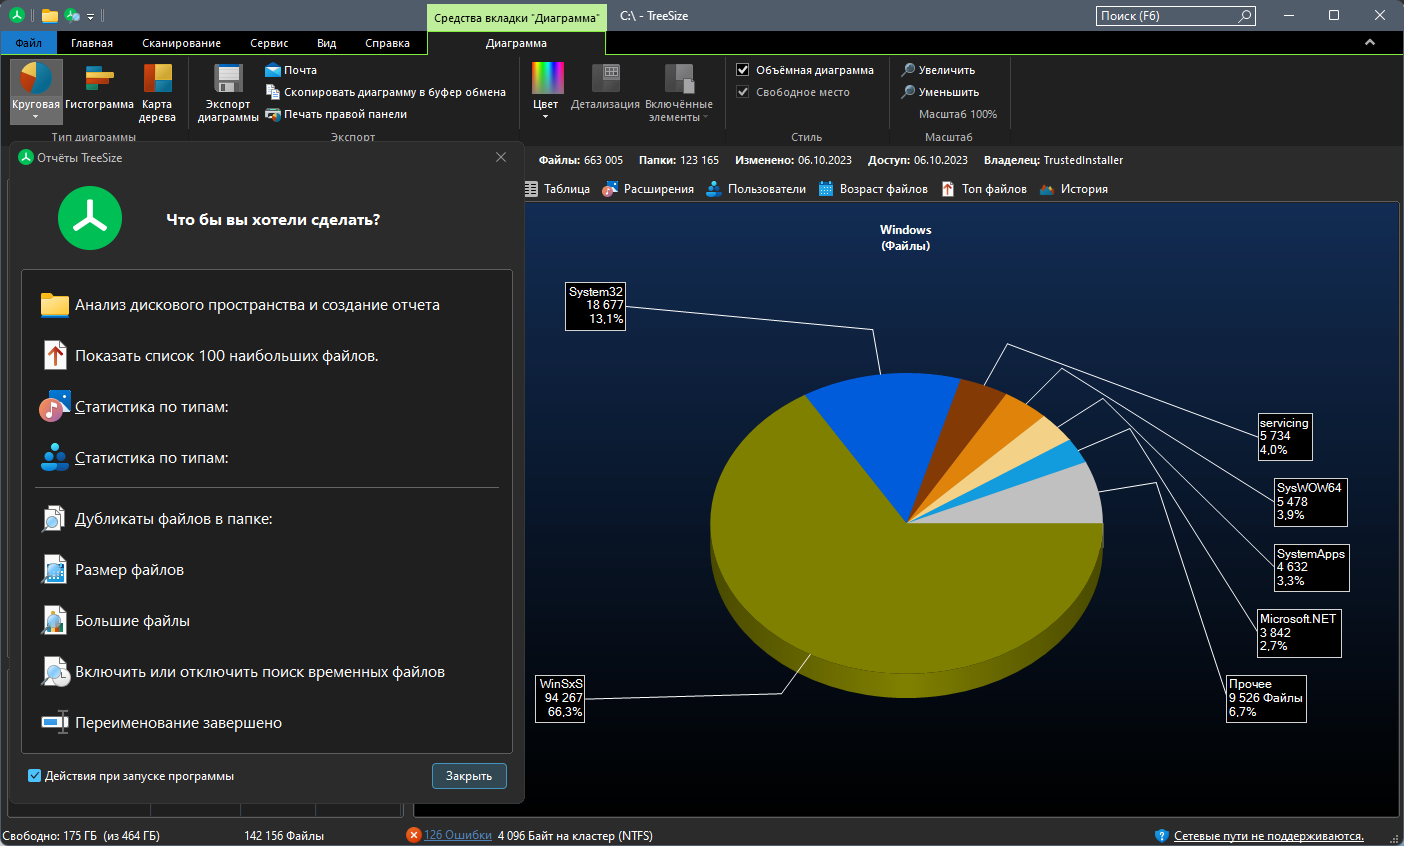Switch to the Сканирование ribbon tab

coord(181,43)
